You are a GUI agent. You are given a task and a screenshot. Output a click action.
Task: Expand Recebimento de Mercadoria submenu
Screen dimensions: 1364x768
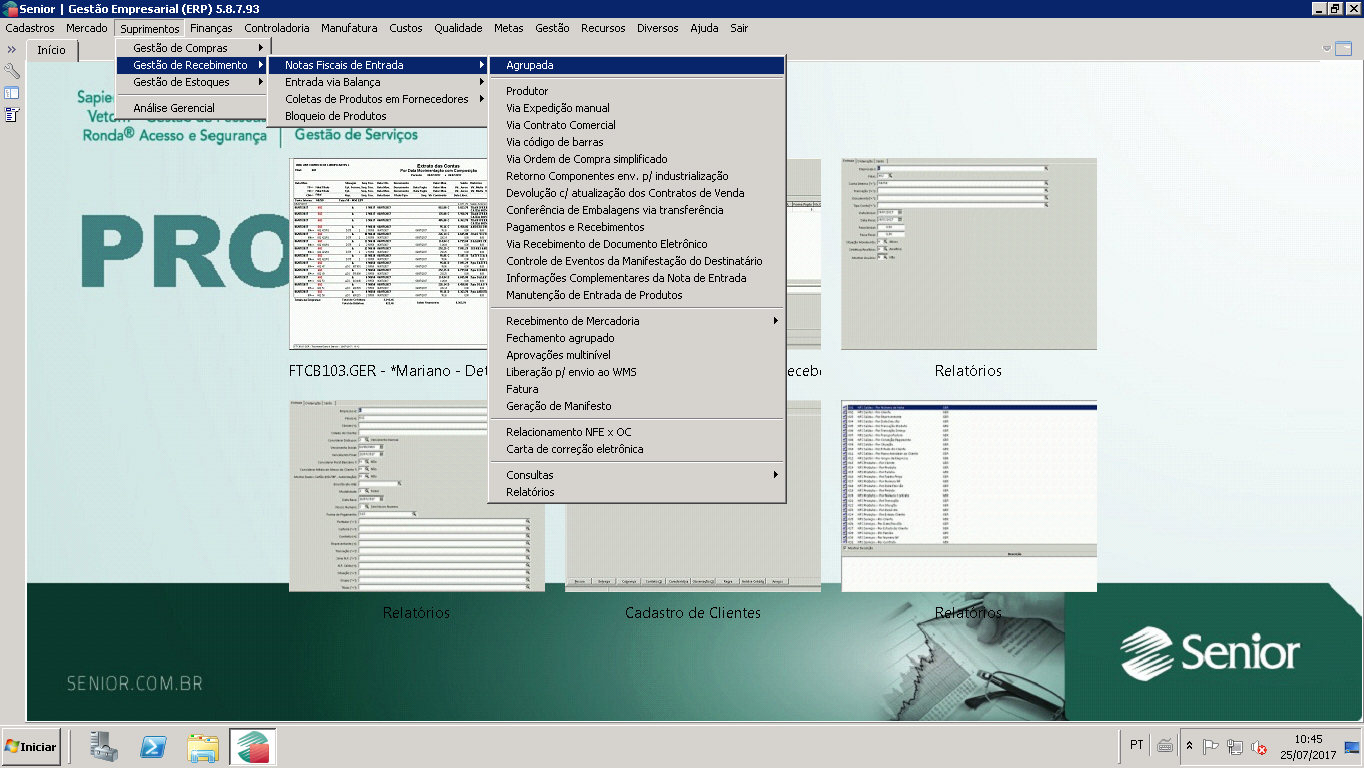coord(637,321)
